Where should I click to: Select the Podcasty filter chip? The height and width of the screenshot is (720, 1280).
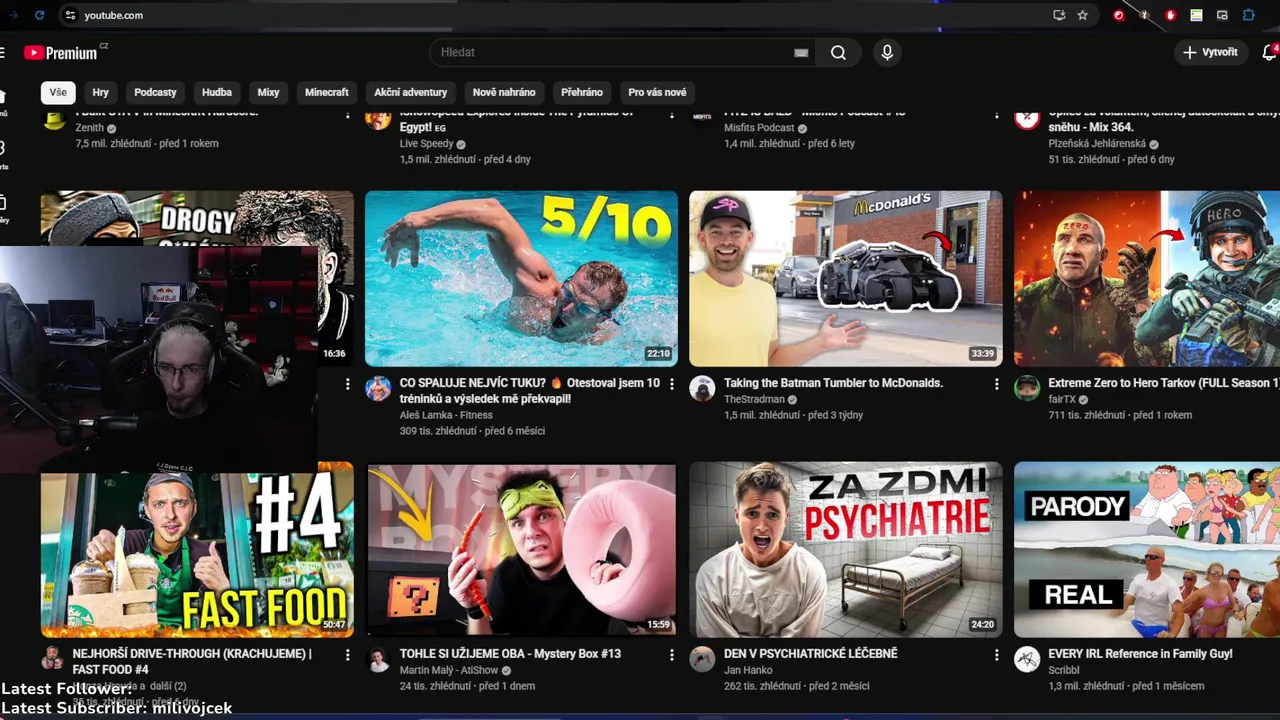tap(155, 92)
